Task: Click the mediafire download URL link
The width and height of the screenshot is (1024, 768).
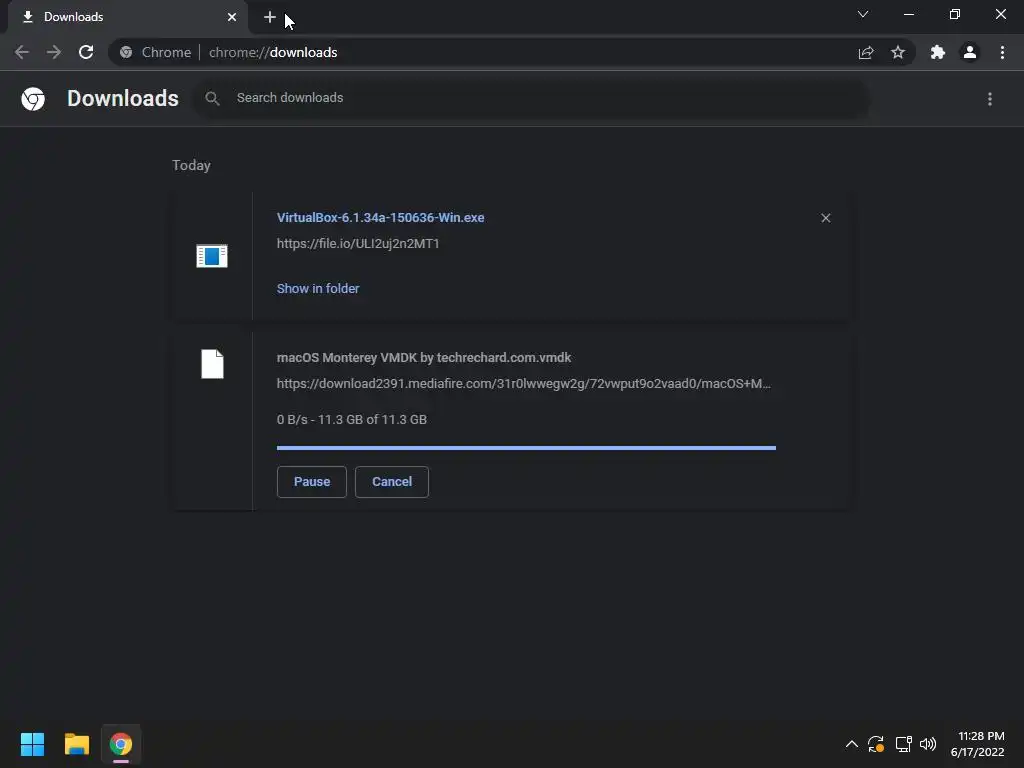Action: 524,383
